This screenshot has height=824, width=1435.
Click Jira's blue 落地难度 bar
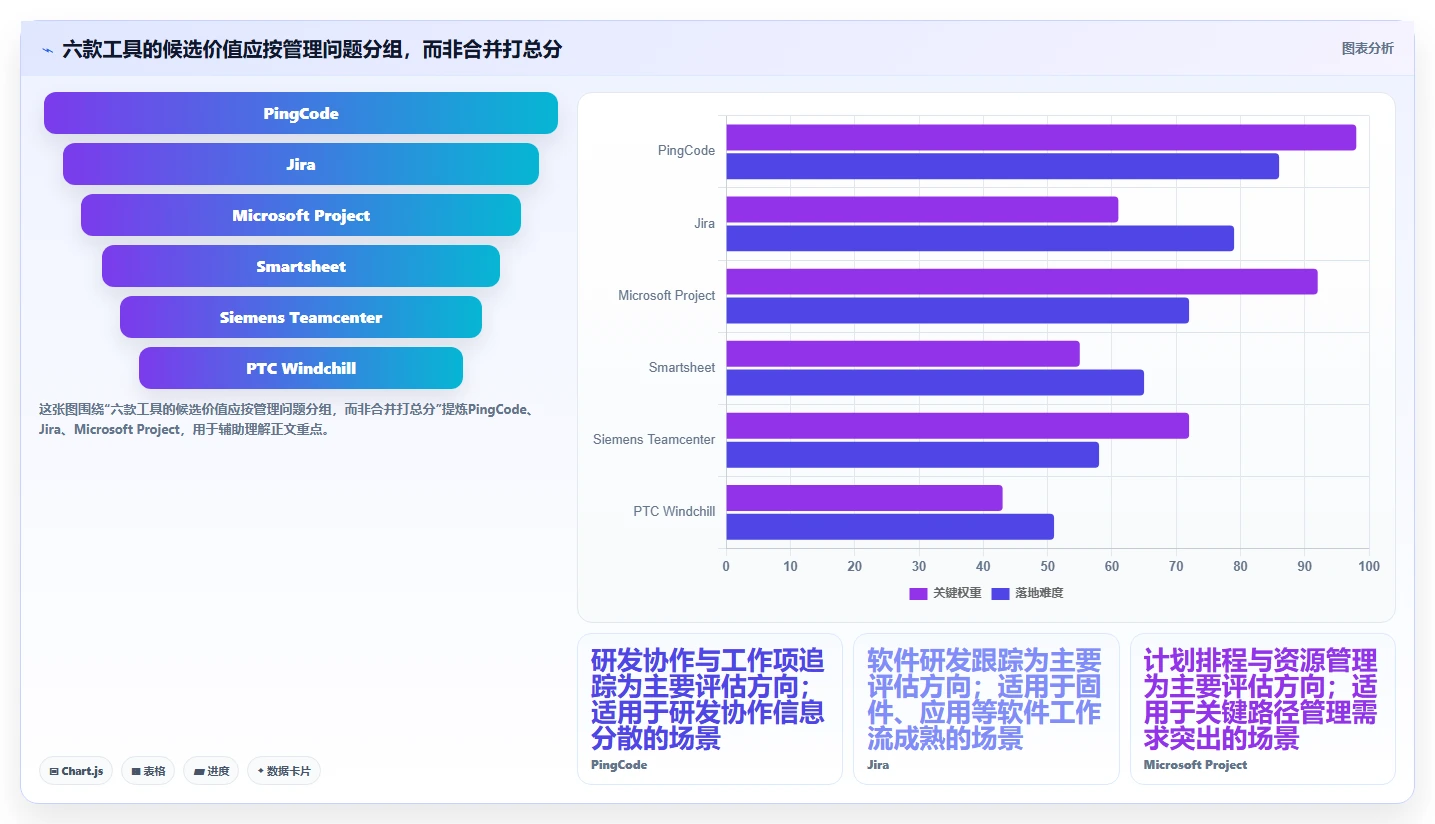[x=980, y=238]
